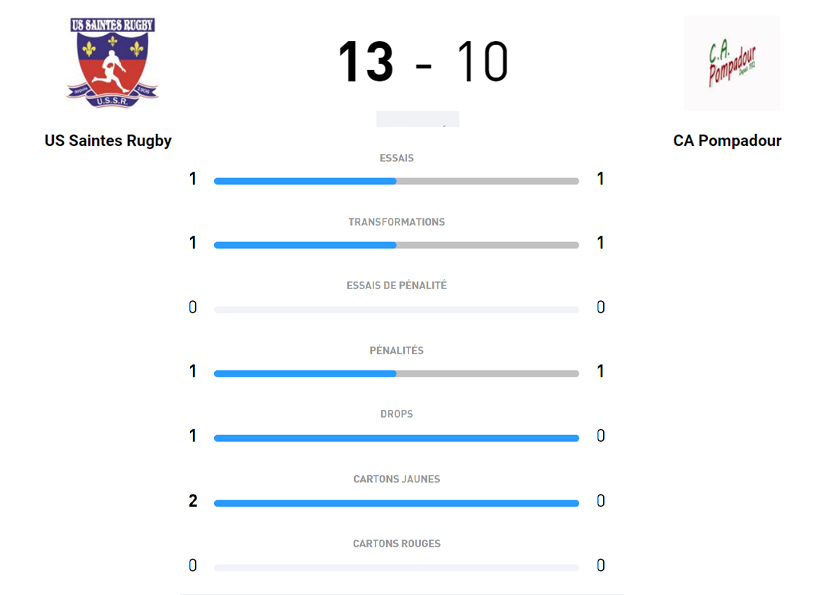Open the CA Pompadour team name
The image size is (822, 595).
tap(727, 141)
